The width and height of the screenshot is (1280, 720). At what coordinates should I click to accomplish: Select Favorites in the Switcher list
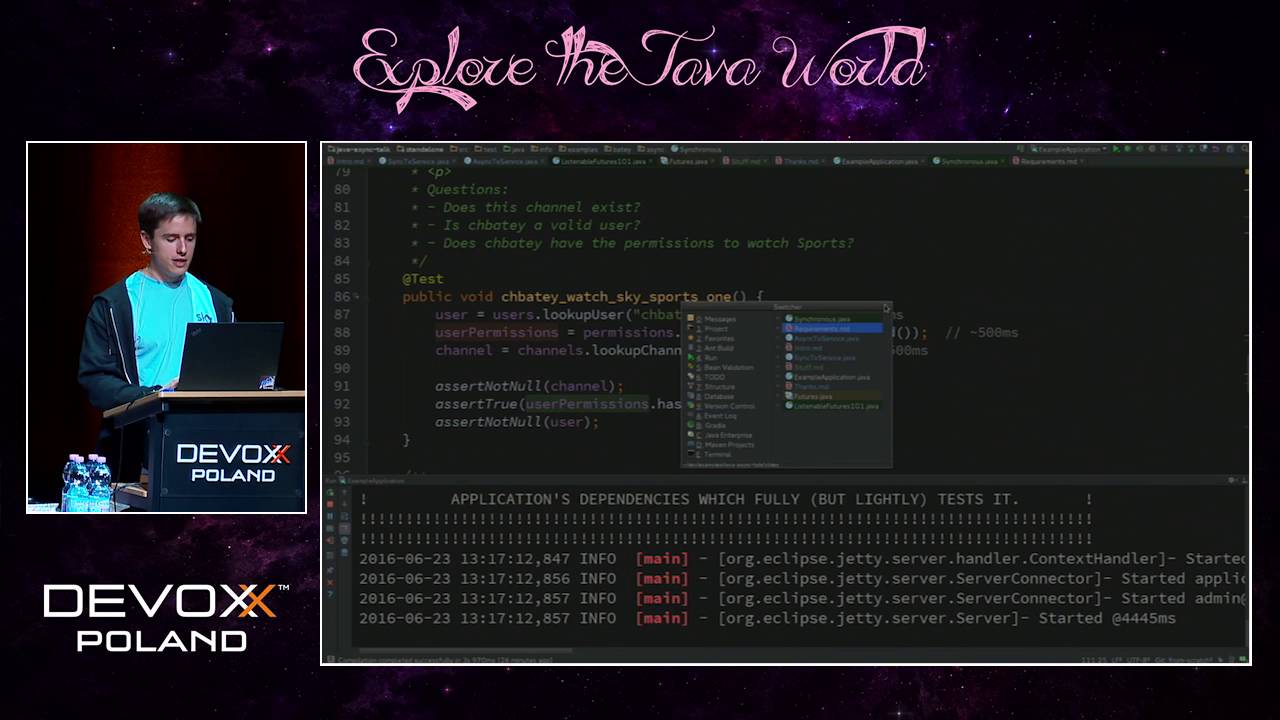[x=712, y=338]
